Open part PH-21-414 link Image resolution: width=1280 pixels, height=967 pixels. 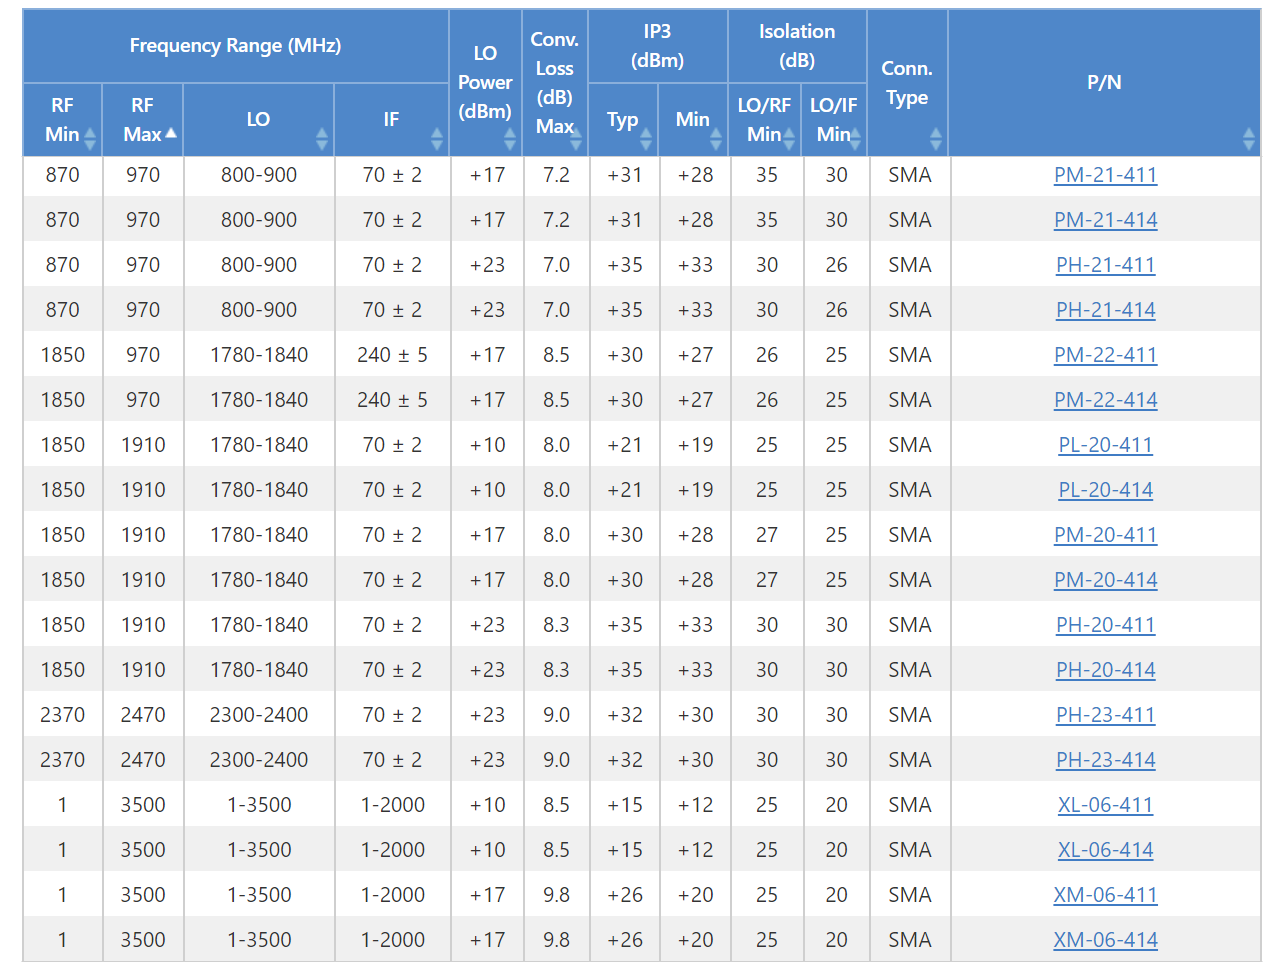(x=1105, y=310)
